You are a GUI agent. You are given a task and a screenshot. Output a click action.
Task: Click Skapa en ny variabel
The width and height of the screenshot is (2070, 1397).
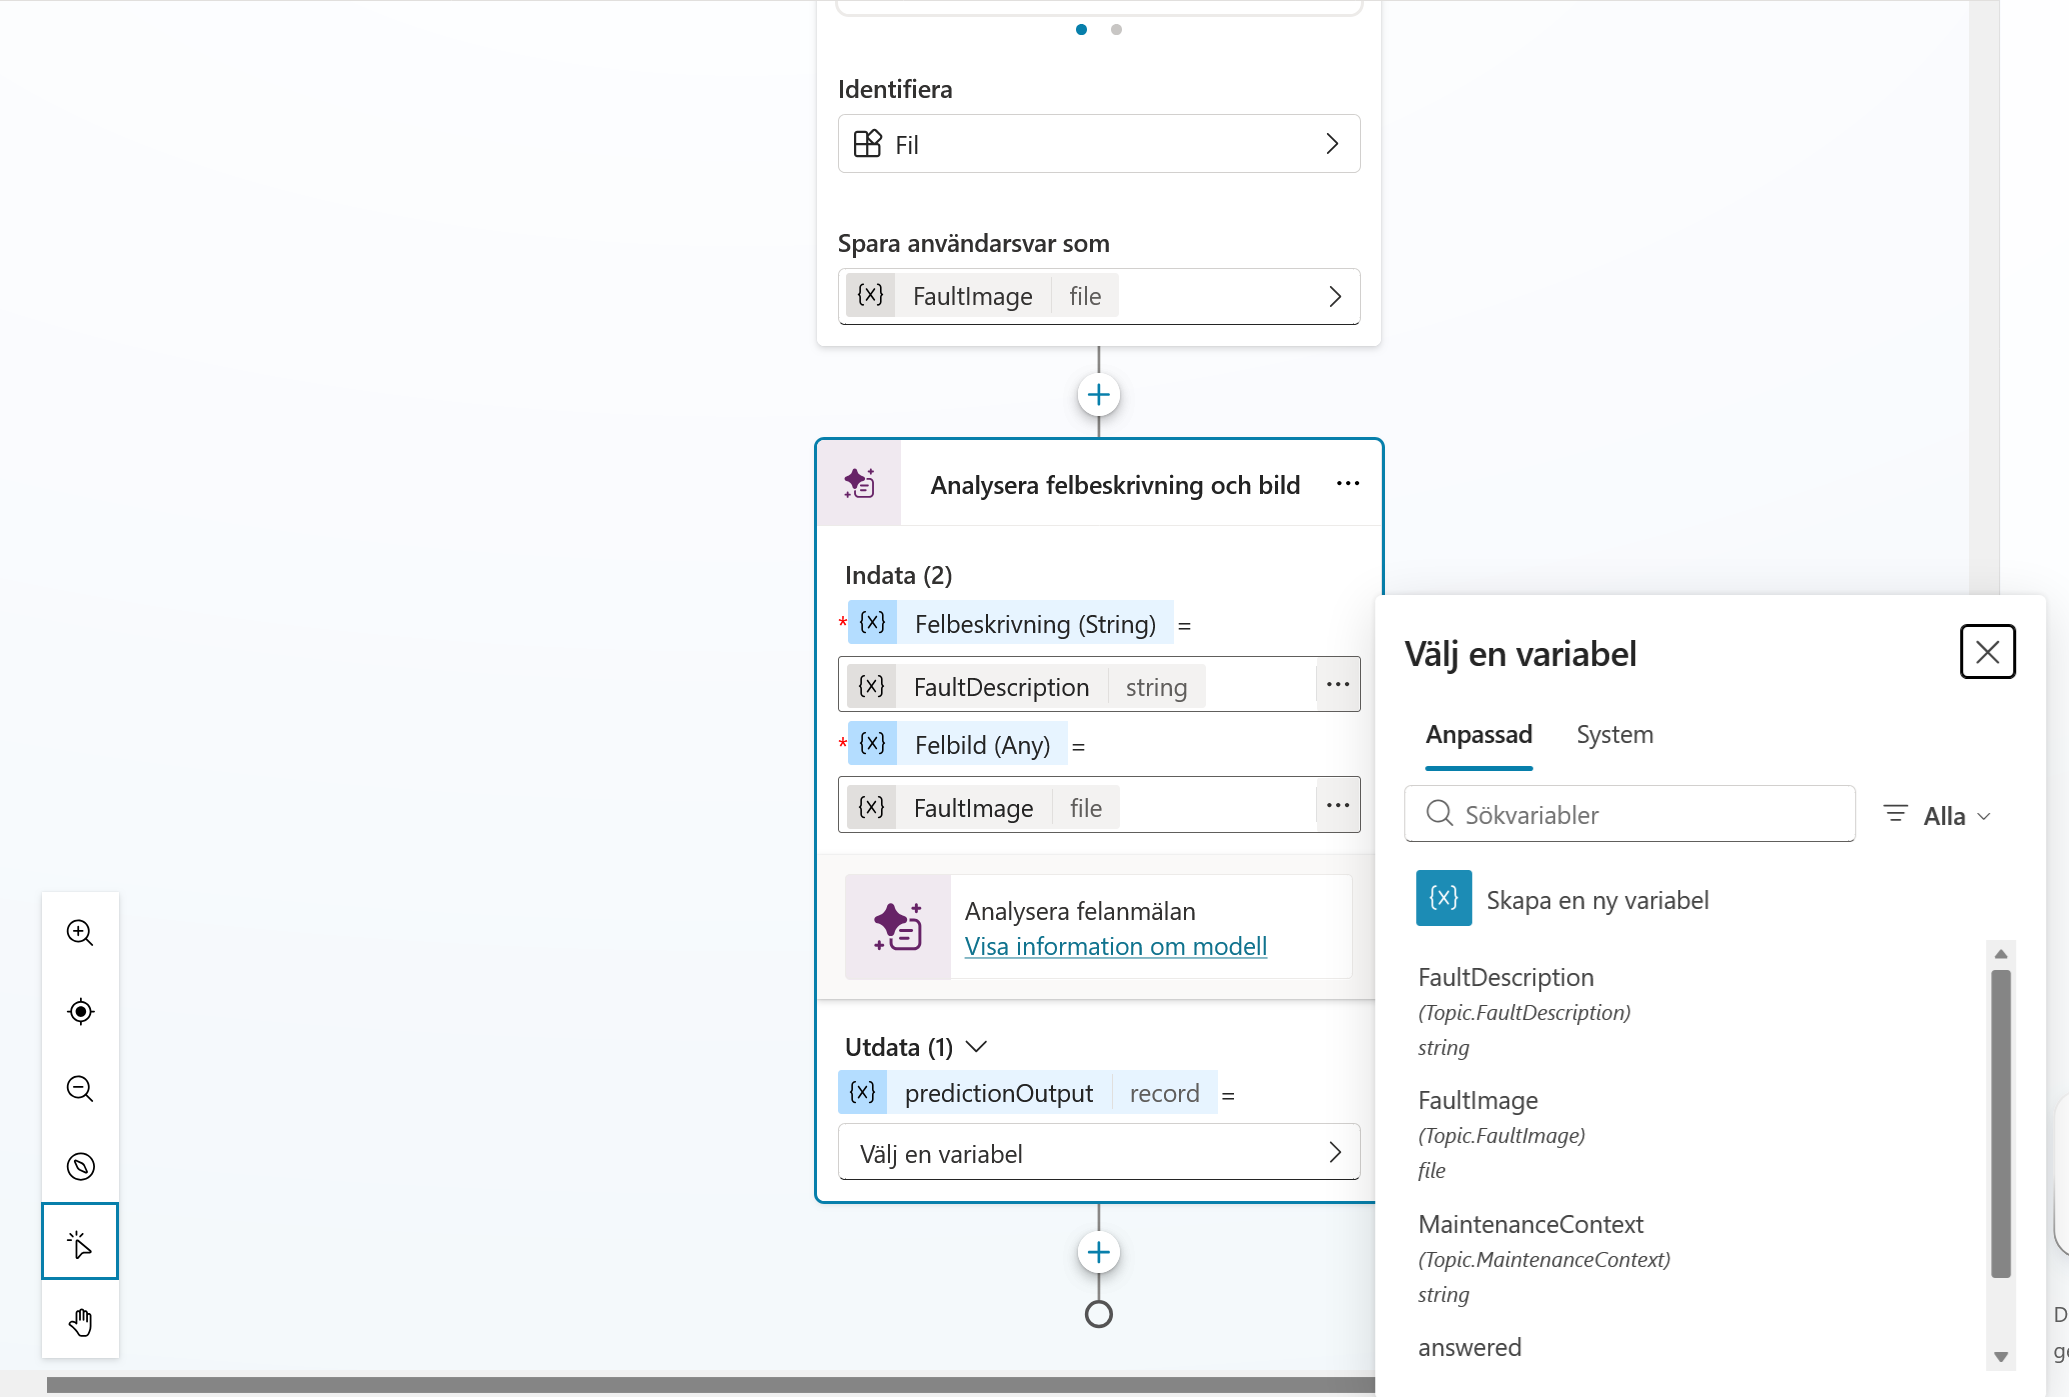coord(1597,900)
